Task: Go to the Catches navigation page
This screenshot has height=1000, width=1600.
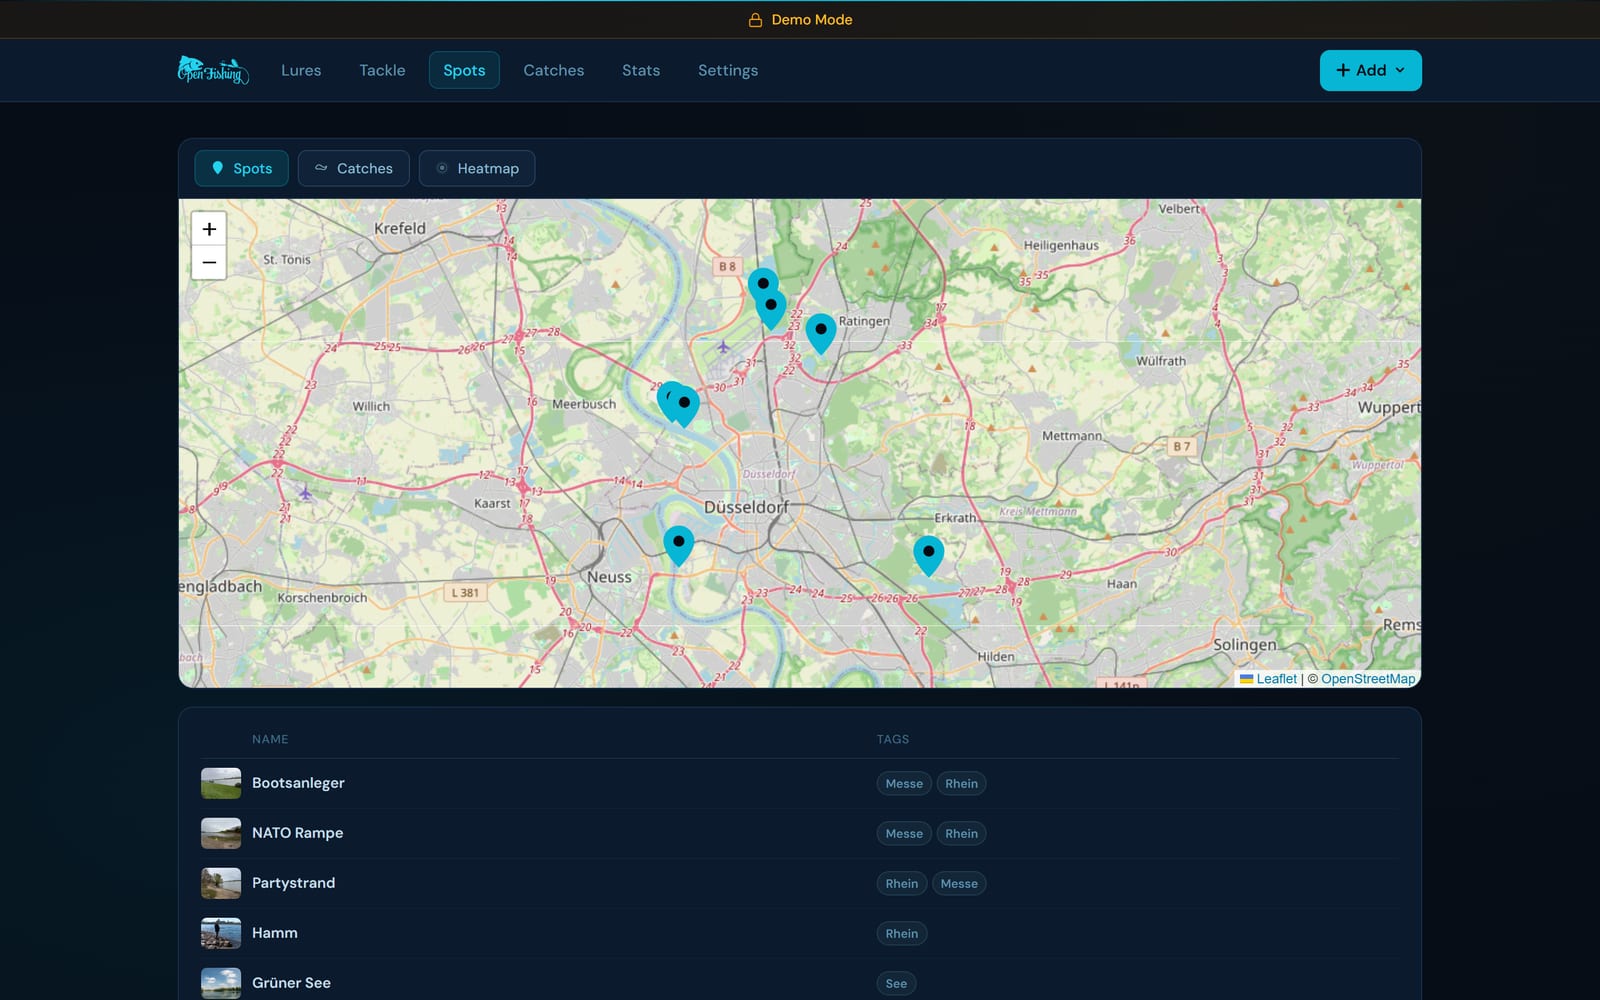Action: pos(553,70)
